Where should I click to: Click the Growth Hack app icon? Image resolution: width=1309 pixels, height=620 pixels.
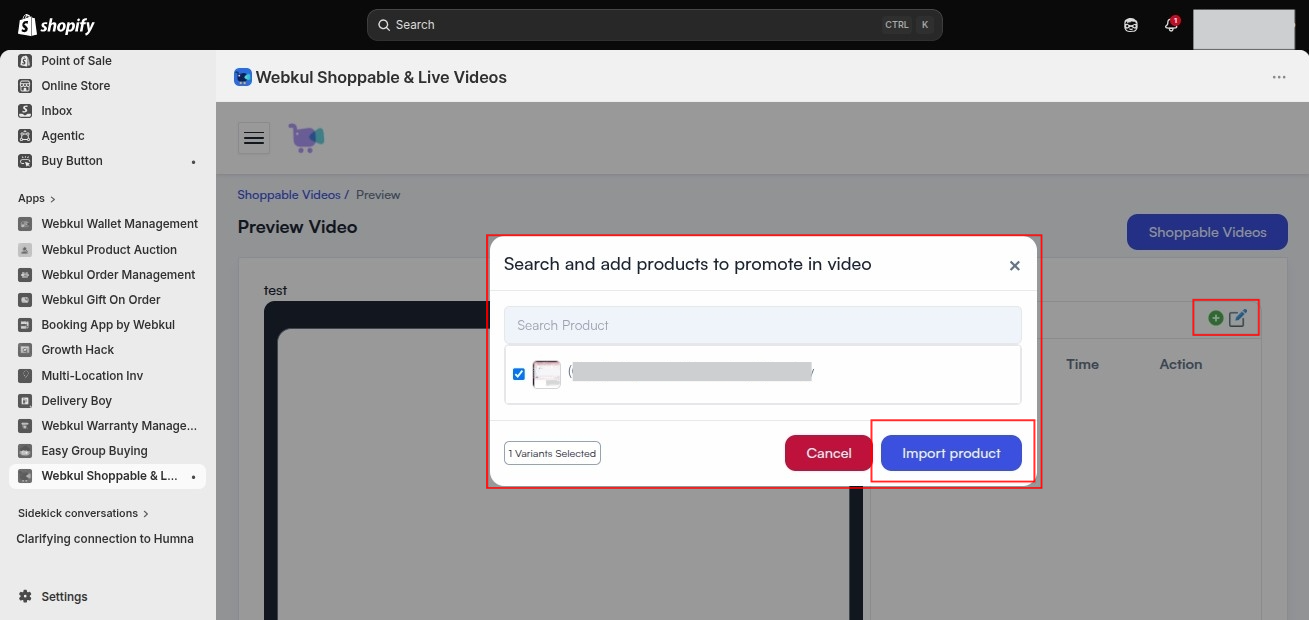tap(25, 350)
